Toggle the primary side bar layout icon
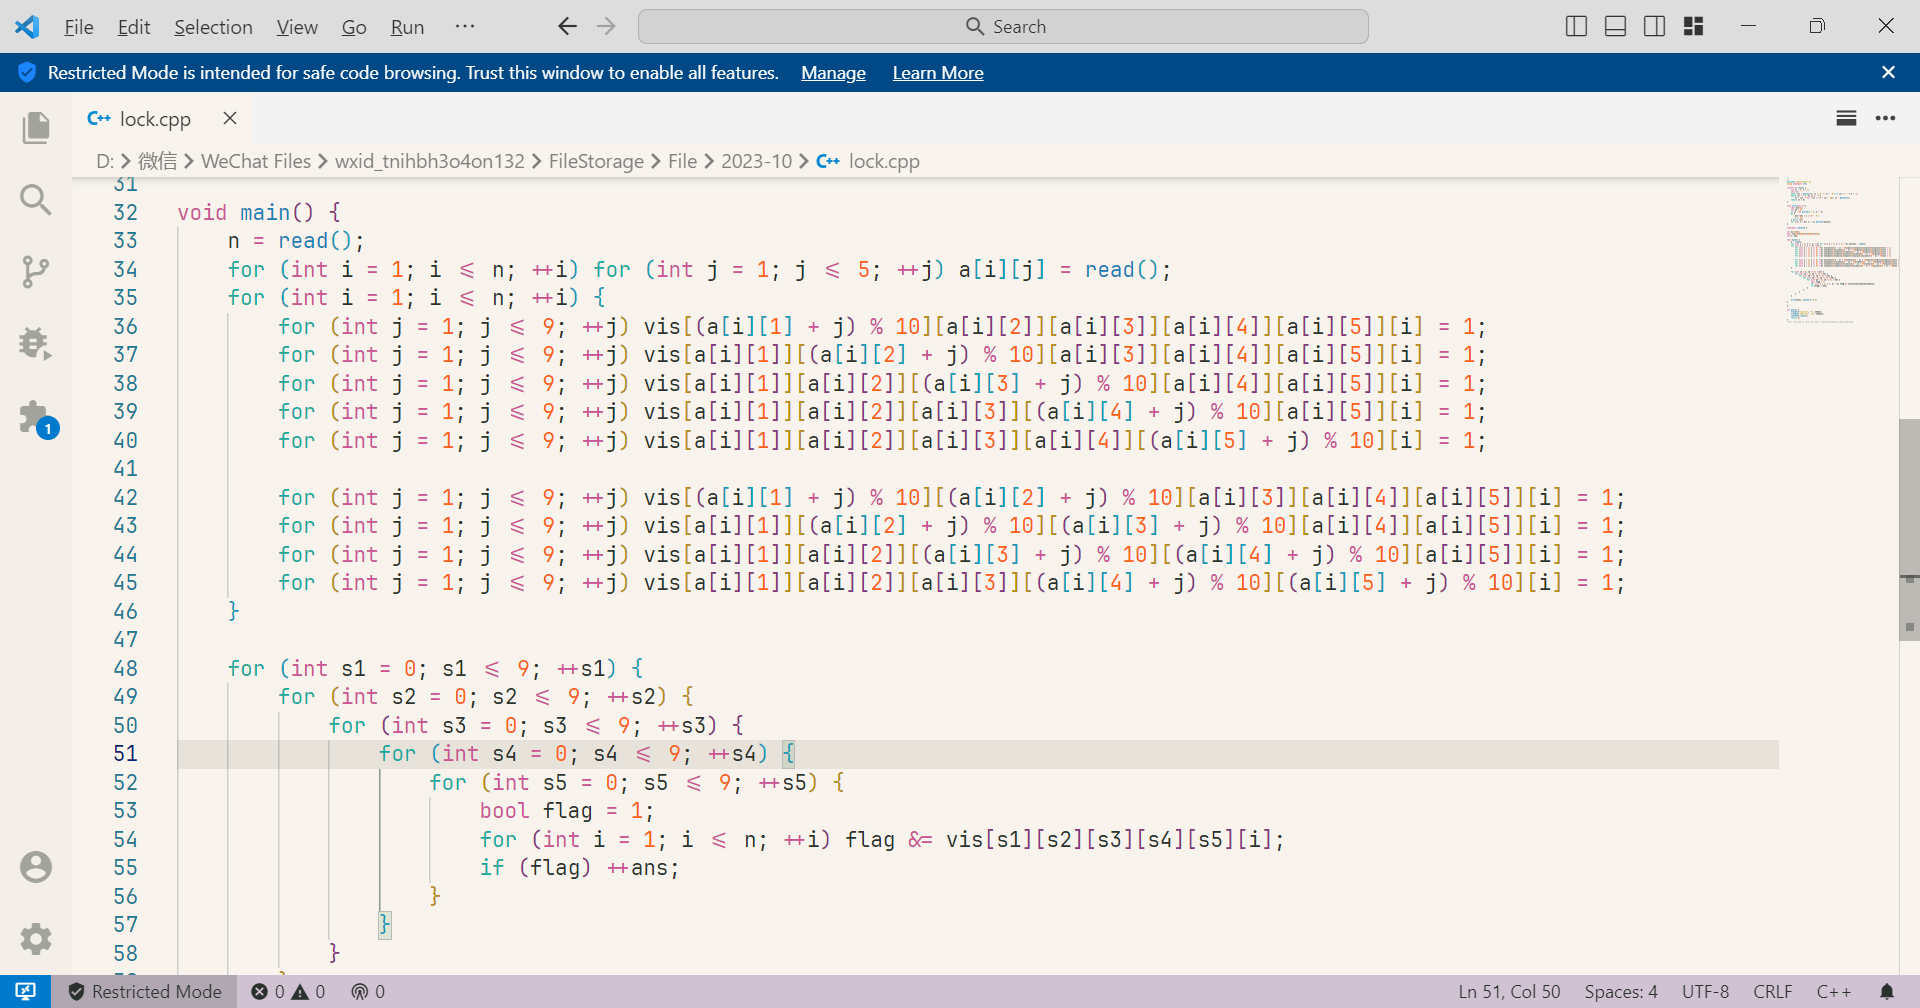 (x=1576, y=26)
